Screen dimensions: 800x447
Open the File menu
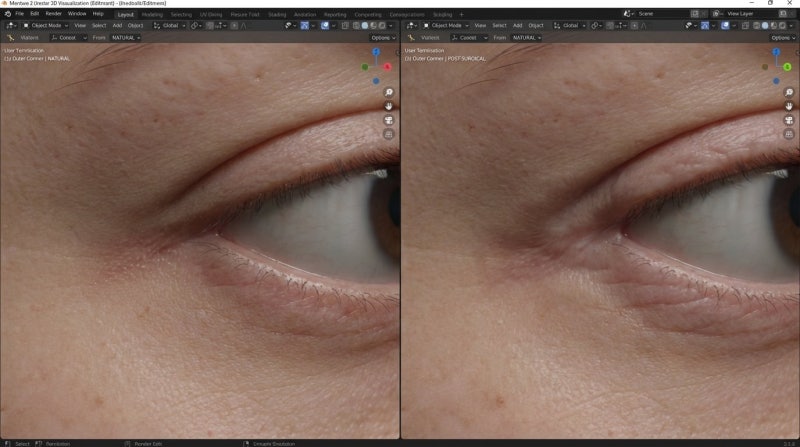pos(19,14)
